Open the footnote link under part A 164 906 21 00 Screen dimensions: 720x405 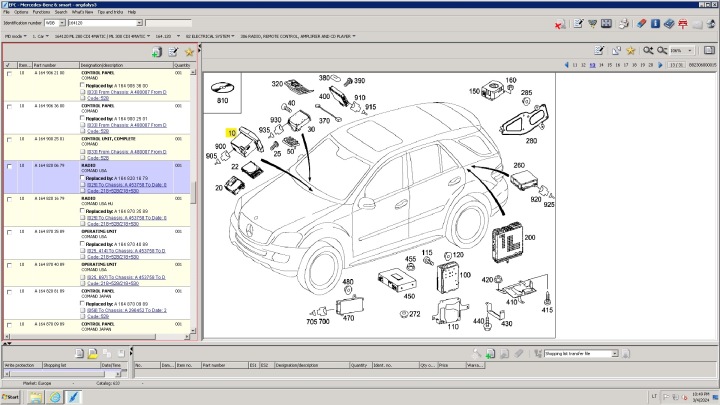click(127, 92)
